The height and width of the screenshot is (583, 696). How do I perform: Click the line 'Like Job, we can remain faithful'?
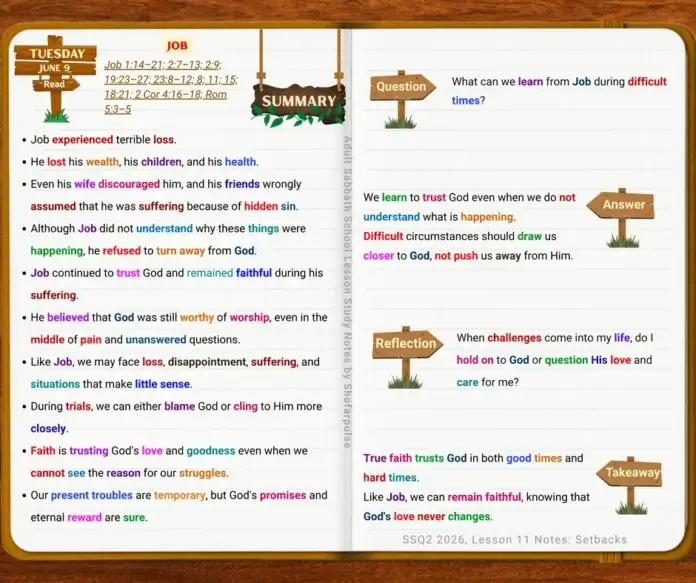coord(476,497)
